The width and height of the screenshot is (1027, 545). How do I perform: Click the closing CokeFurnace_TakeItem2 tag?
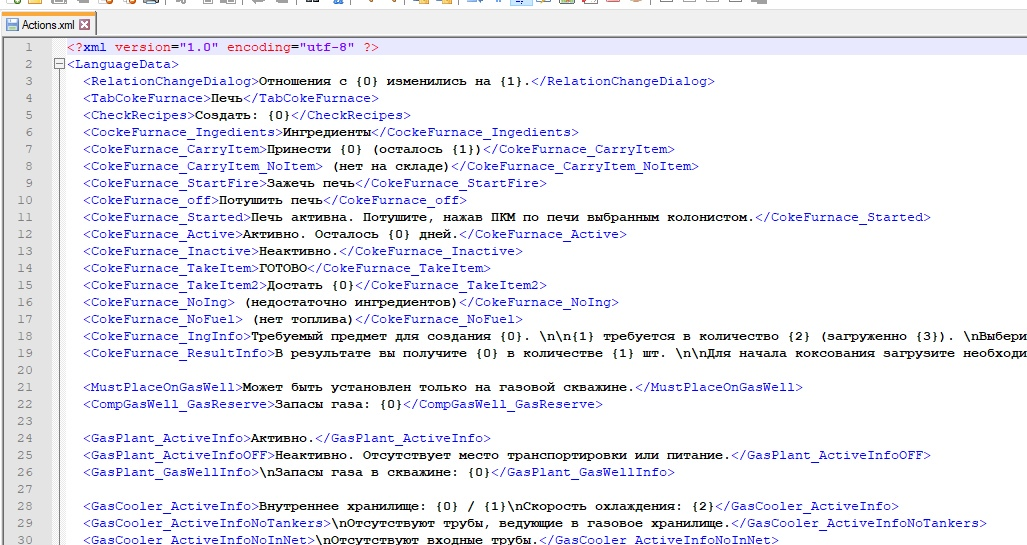(451, 286)
